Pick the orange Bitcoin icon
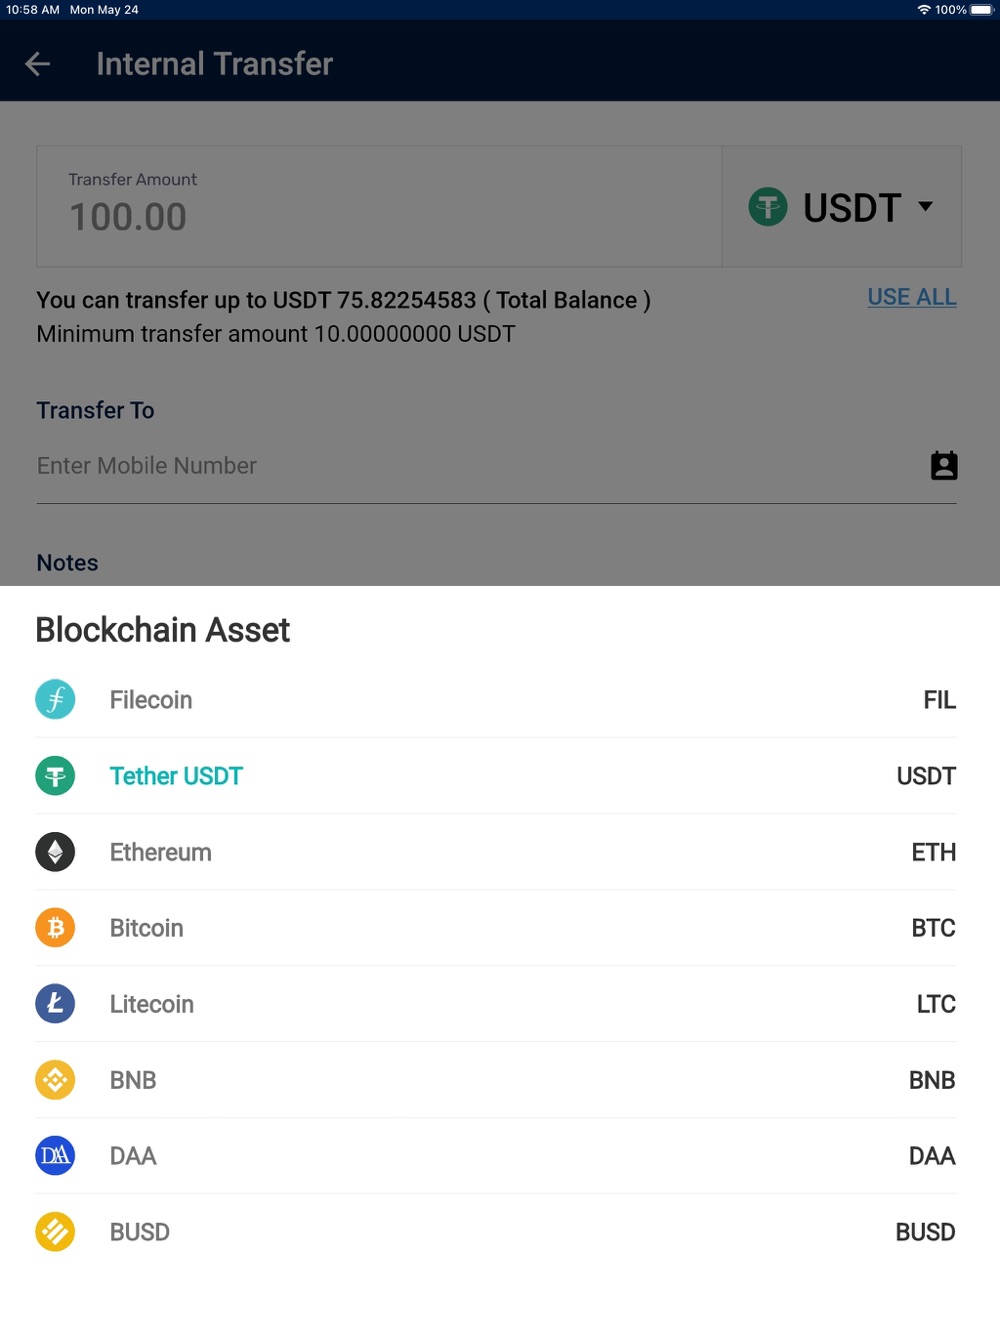Image resolution: width=1000 pixels, height=1334 pixels. point(55,928)
